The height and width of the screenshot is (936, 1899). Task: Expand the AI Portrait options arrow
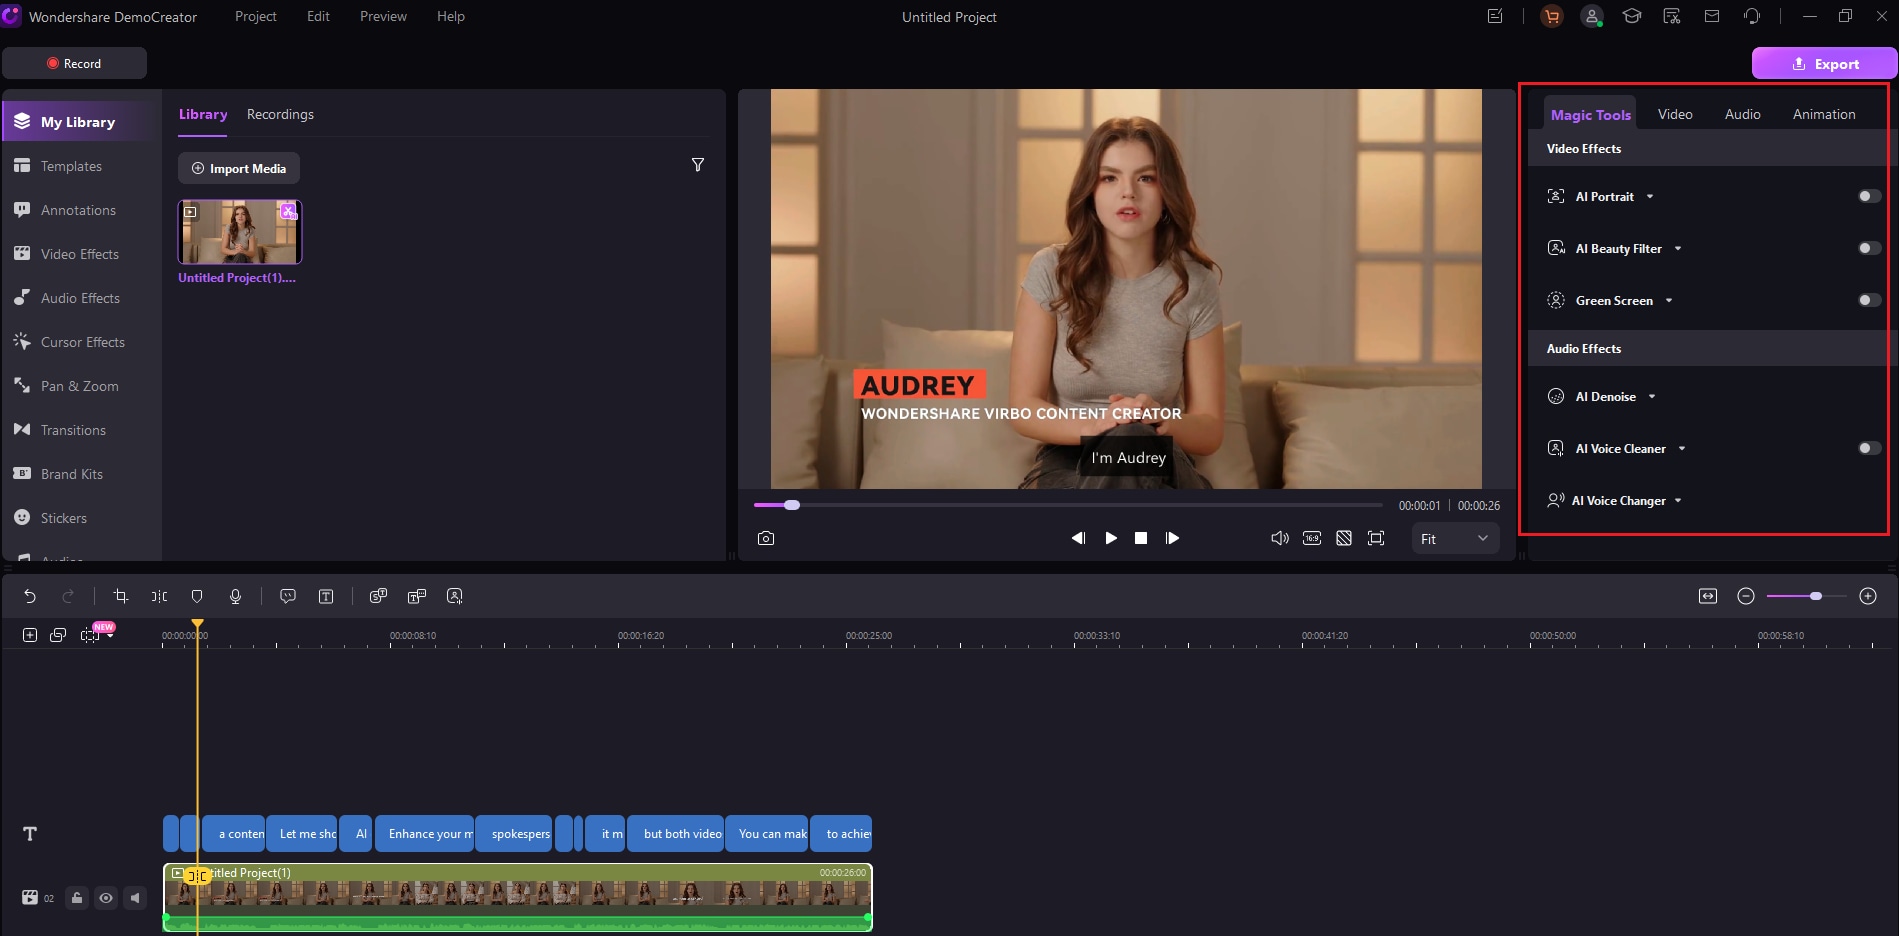[1650, 197]
